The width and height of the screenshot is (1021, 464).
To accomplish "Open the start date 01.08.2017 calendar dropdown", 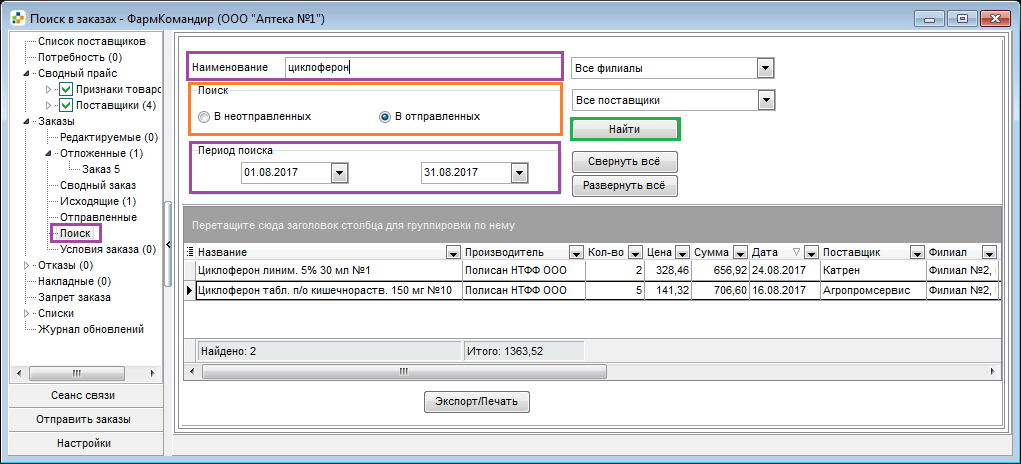I will coord(340,173).
